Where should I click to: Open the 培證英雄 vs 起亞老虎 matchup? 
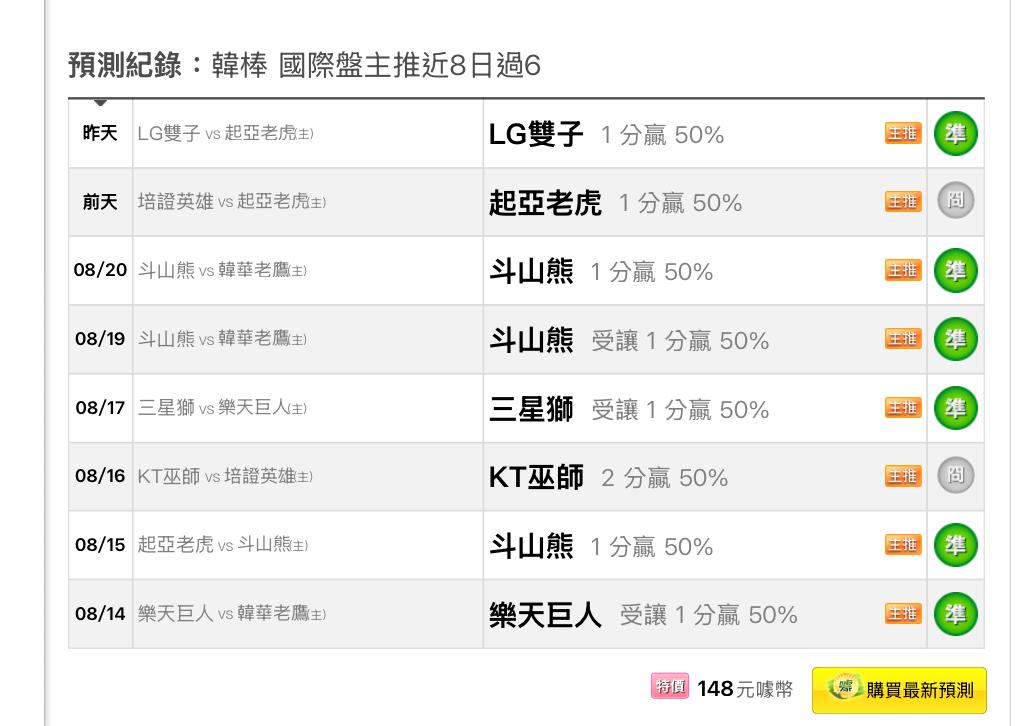point(232,202)
